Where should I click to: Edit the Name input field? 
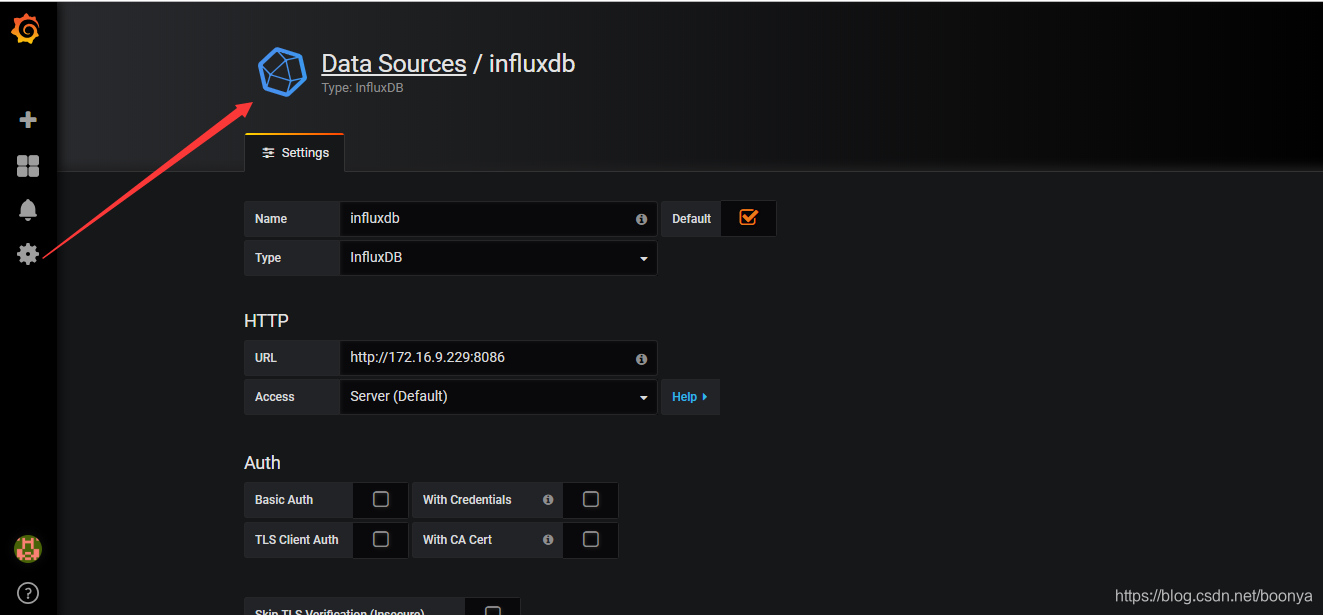click(498, 218)
